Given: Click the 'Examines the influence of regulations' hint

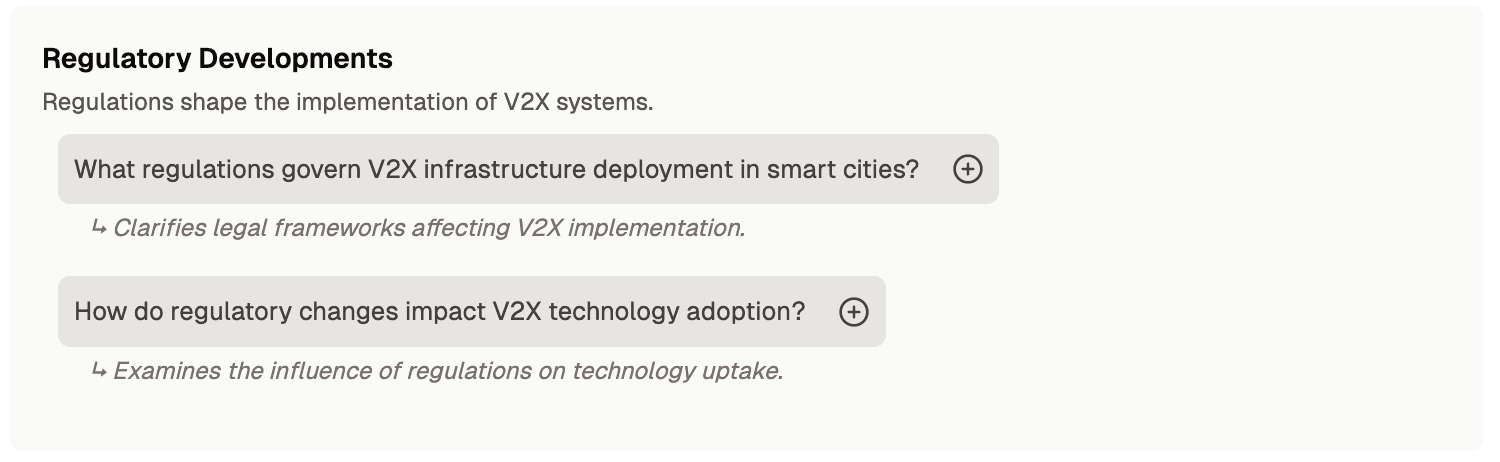Looking at the screenshot, I should tap(448, 371).
